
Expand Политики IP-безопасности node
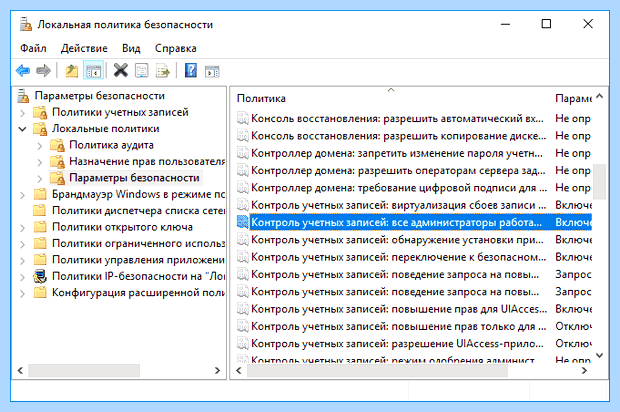coord(23,277)
